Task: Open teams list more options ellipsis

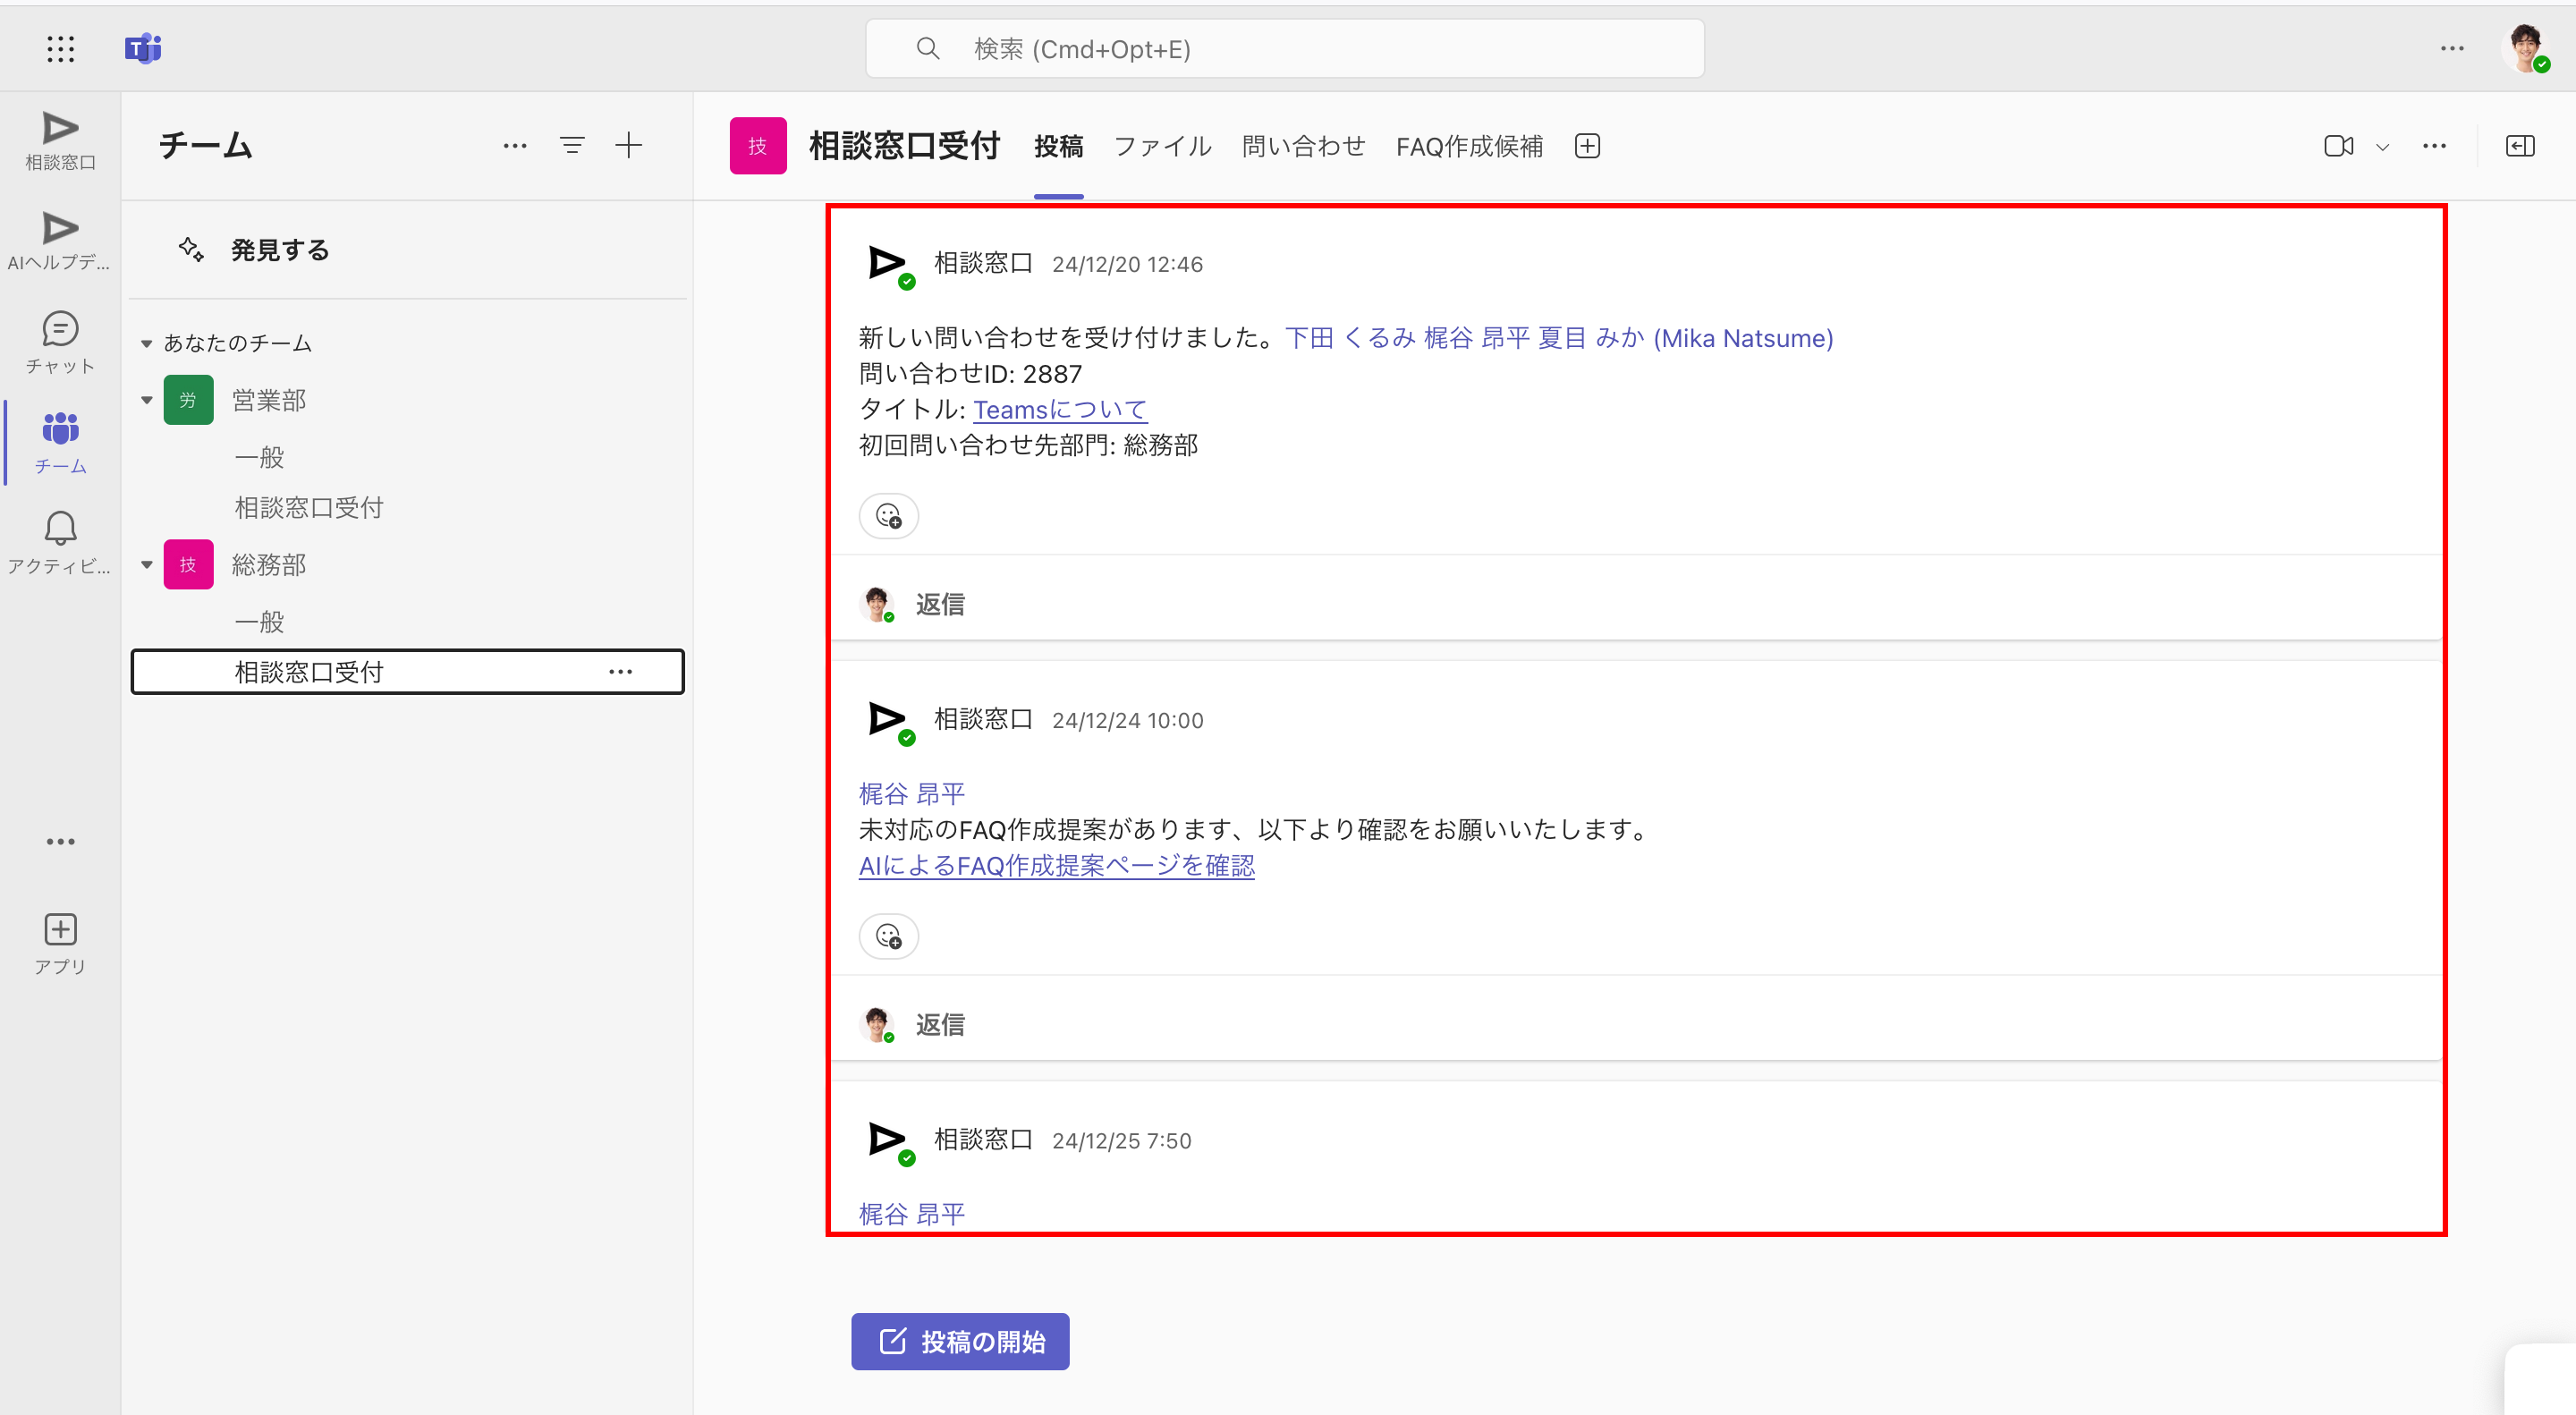Action: coord(515,146)
